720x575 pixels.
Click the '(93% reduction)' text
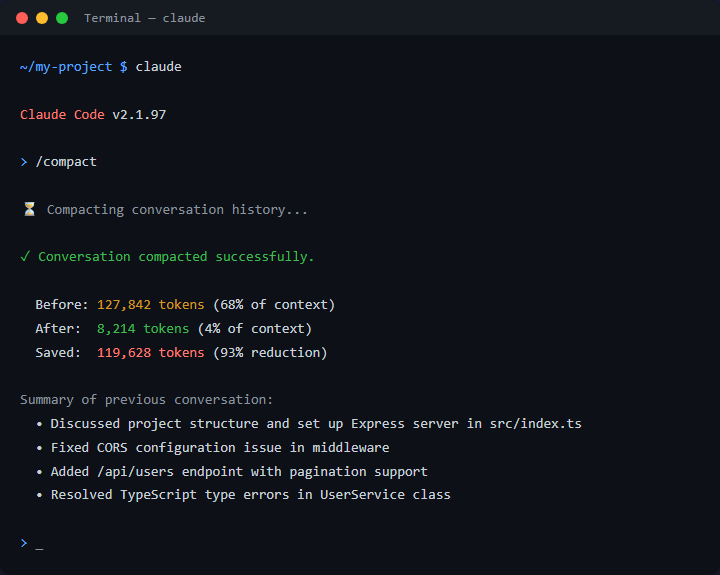click(270, 352)
